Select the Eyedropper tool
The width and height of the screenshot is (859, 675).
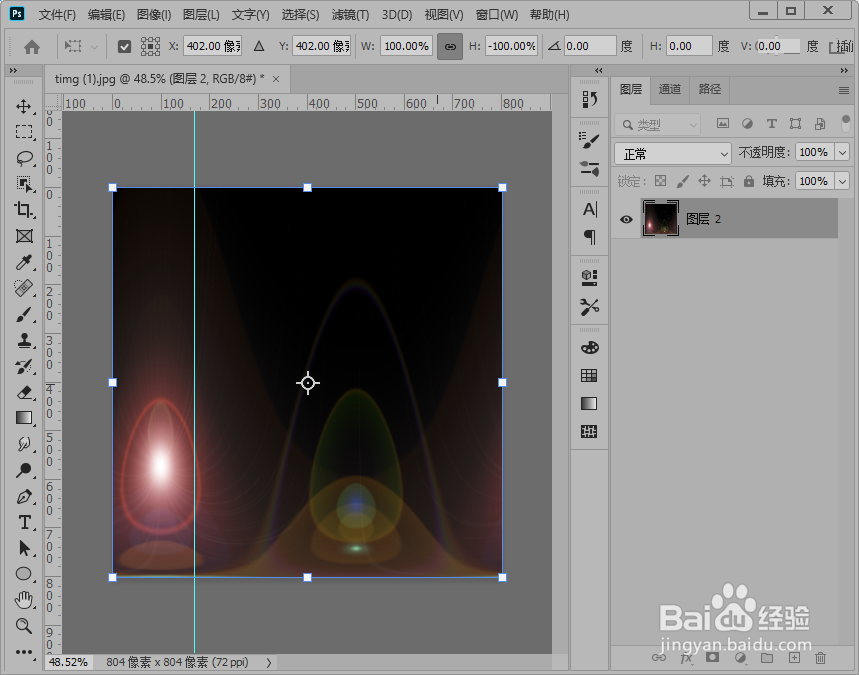click(x=24, y=262)
